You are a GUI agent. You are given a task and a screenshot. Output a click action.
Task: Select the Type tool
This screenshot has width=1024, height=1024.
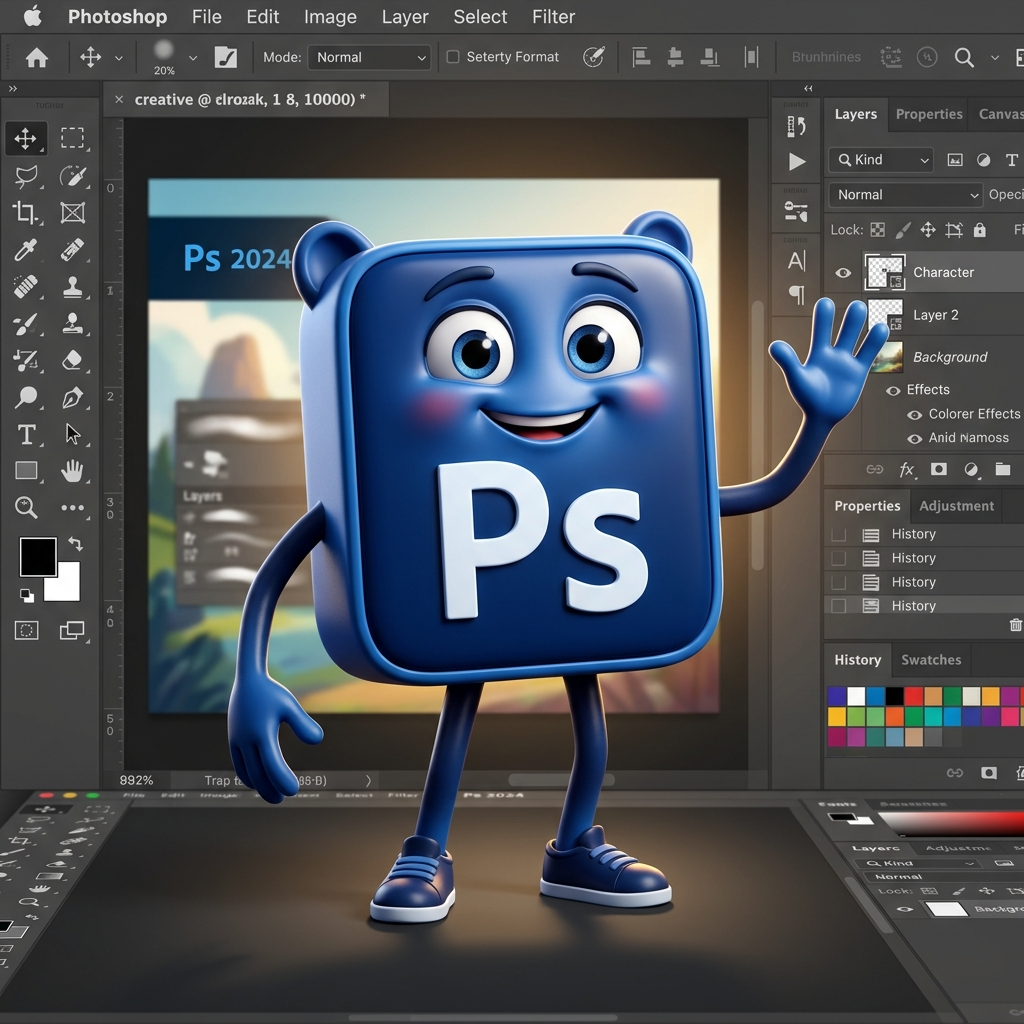[26, 434]
